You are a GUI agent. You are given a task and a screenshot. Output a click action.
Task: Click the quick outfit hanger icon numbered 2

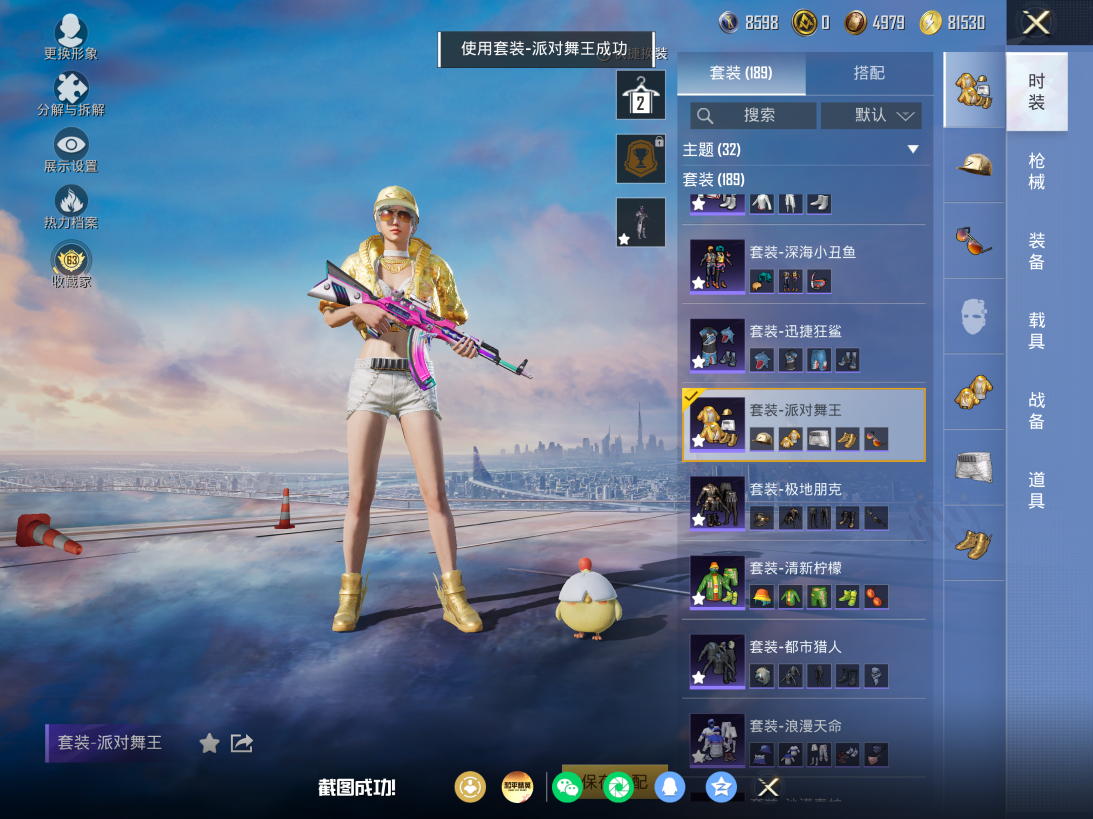[641, 95]
